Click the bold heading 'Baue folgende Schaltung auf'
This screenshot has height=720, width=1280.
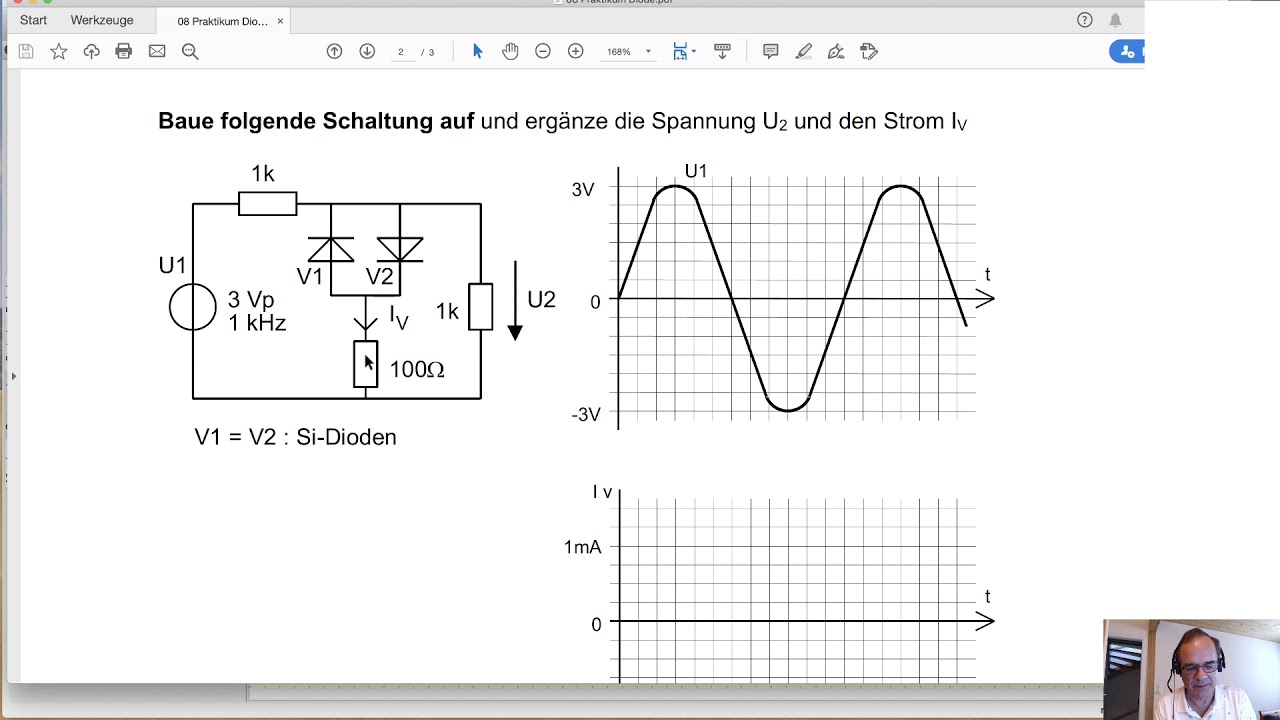coord(316,121)
